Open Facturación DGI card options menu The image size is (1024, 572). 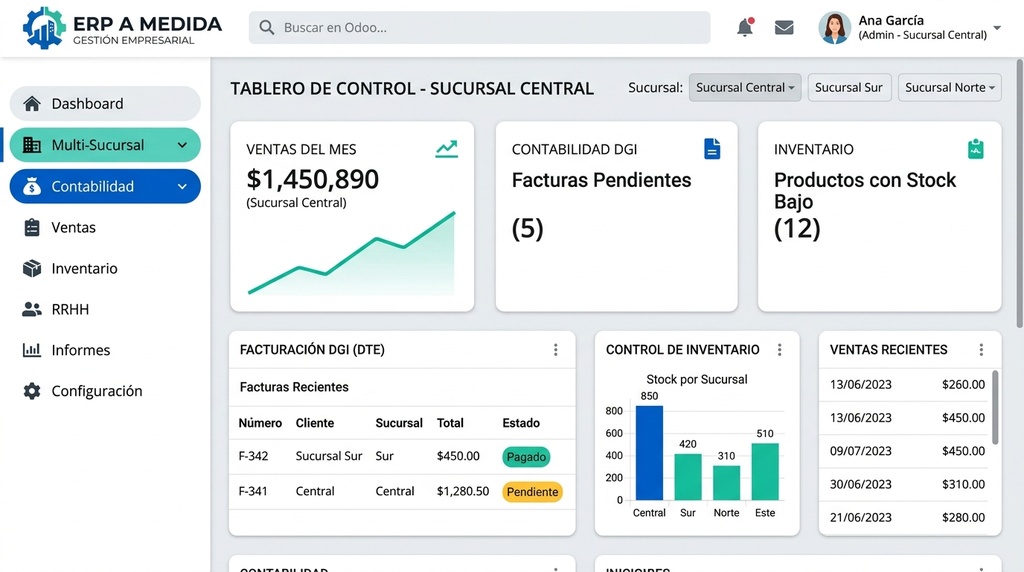point(556,350)
